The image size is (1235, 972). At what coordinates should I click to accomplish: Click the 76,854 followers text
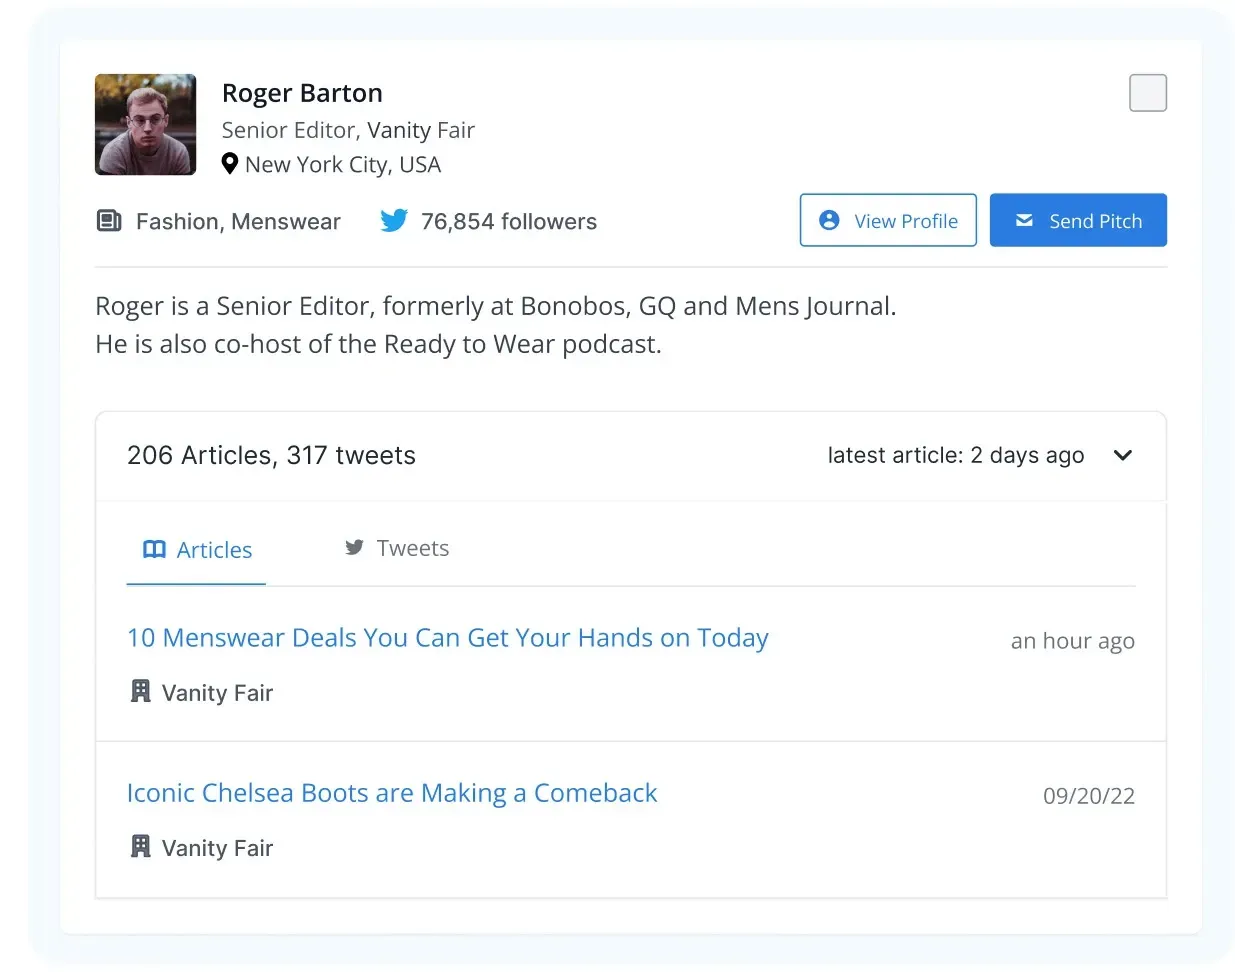[x=508, y=221]
